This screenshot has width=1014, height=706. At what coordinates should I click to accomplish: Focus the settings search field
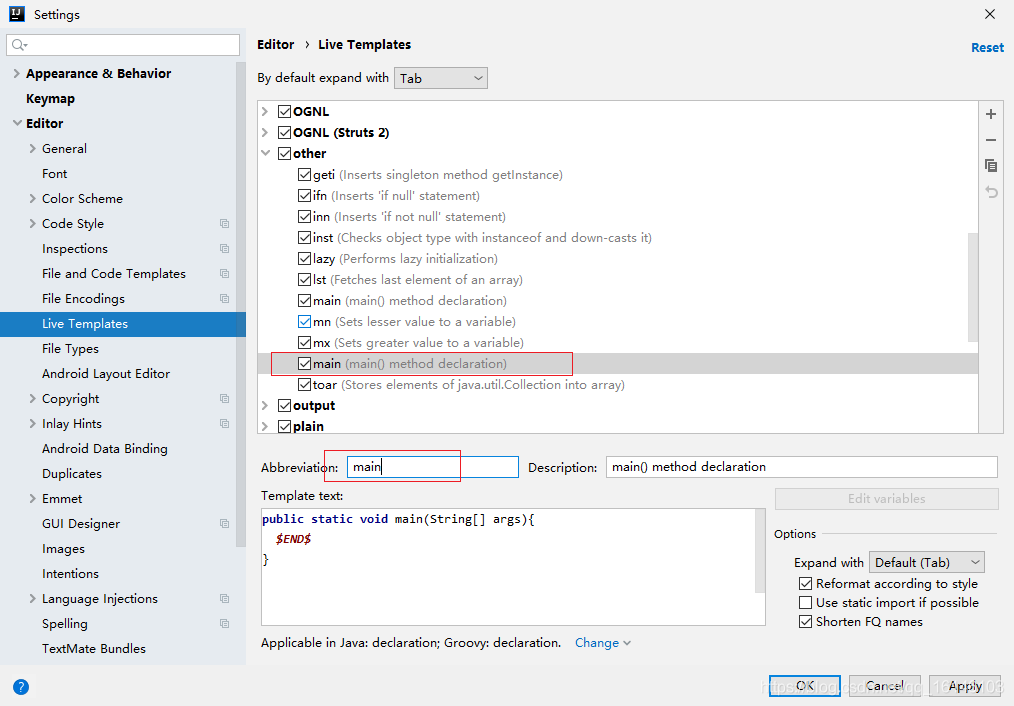click(123, 45)
